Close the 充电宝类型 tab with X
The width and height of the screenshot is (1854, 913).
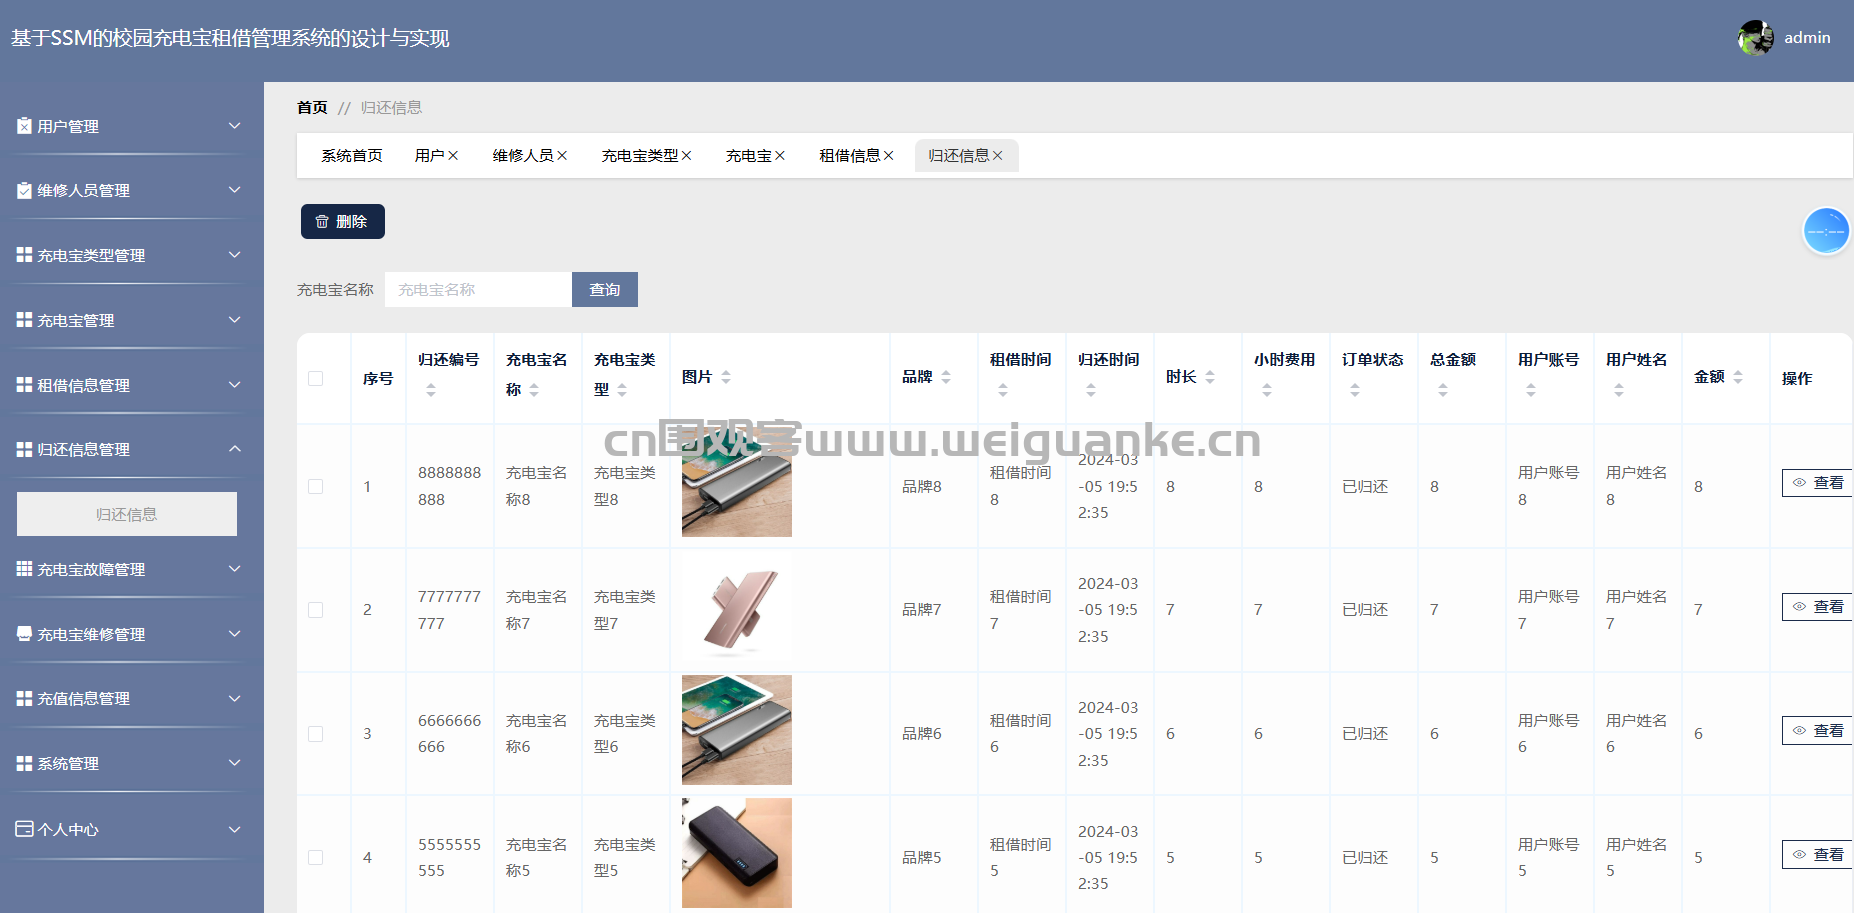coord(686,155)
